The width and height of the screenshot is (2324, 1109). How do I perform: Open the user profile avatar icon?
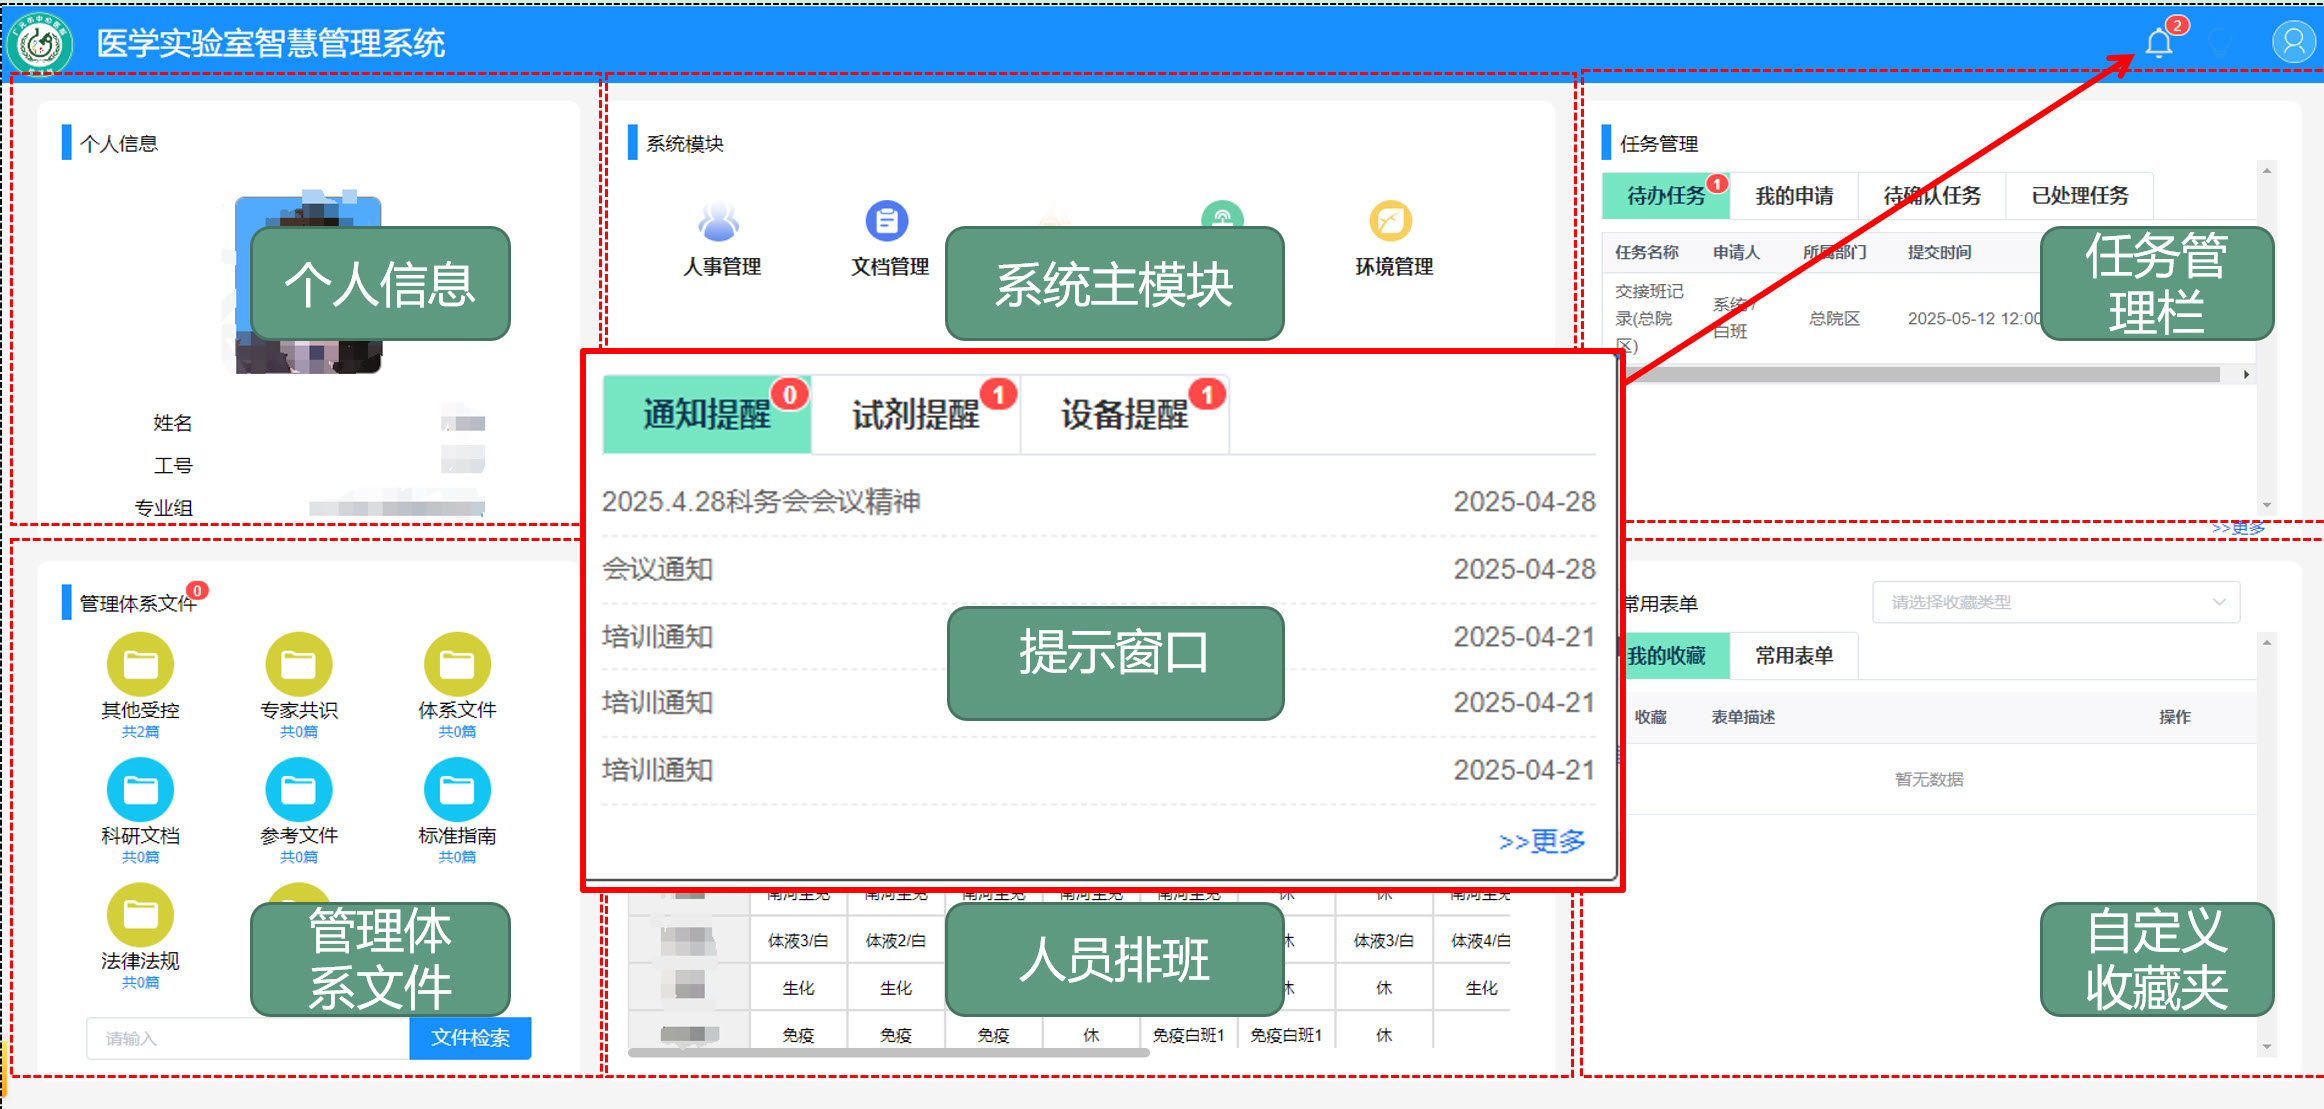(2293, 42)
